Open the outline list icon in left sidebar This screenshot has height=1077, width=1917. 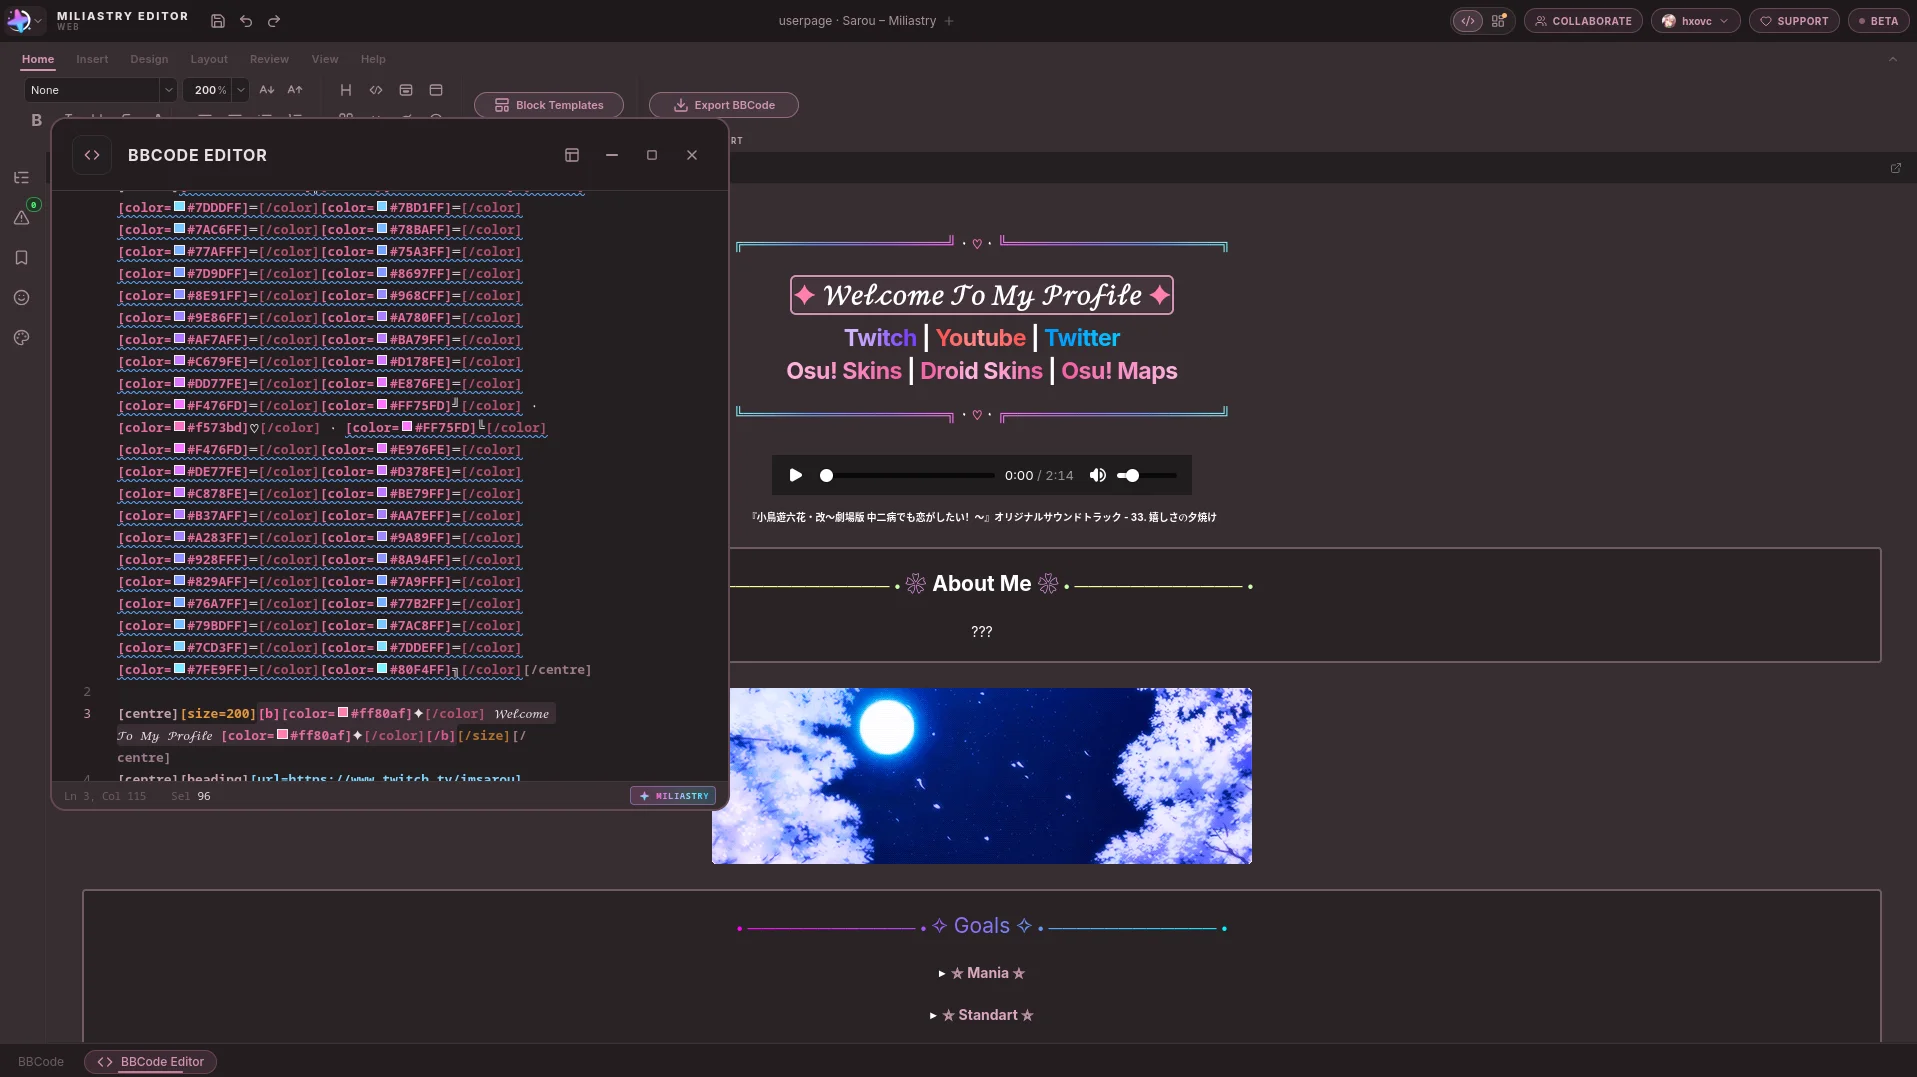21,178
